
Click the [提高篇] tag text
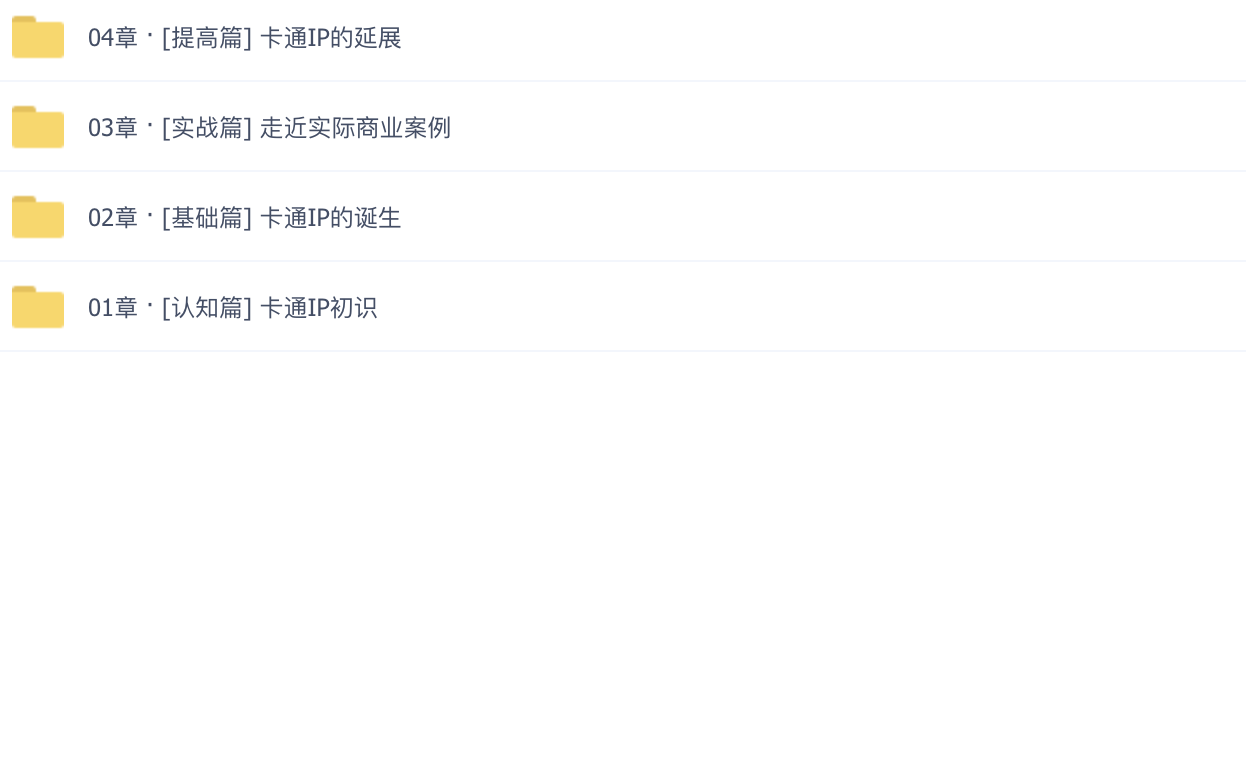207,38
